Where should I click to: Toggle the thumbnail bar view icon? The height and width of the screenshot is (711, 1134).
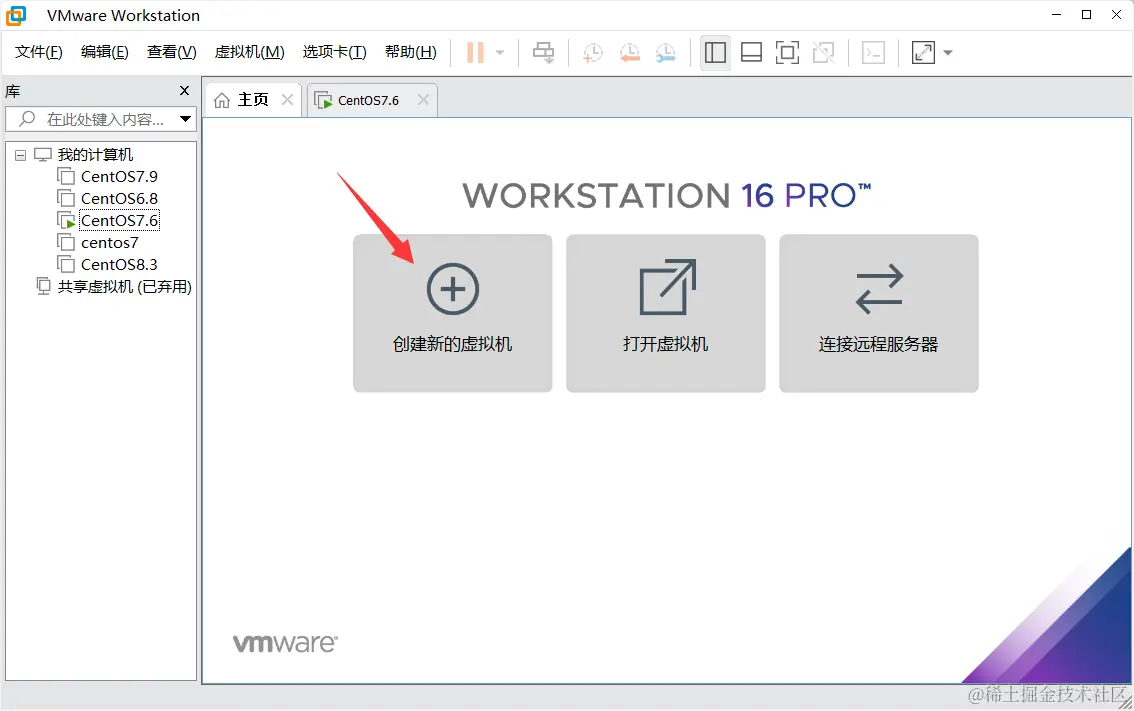pos(751,52)
